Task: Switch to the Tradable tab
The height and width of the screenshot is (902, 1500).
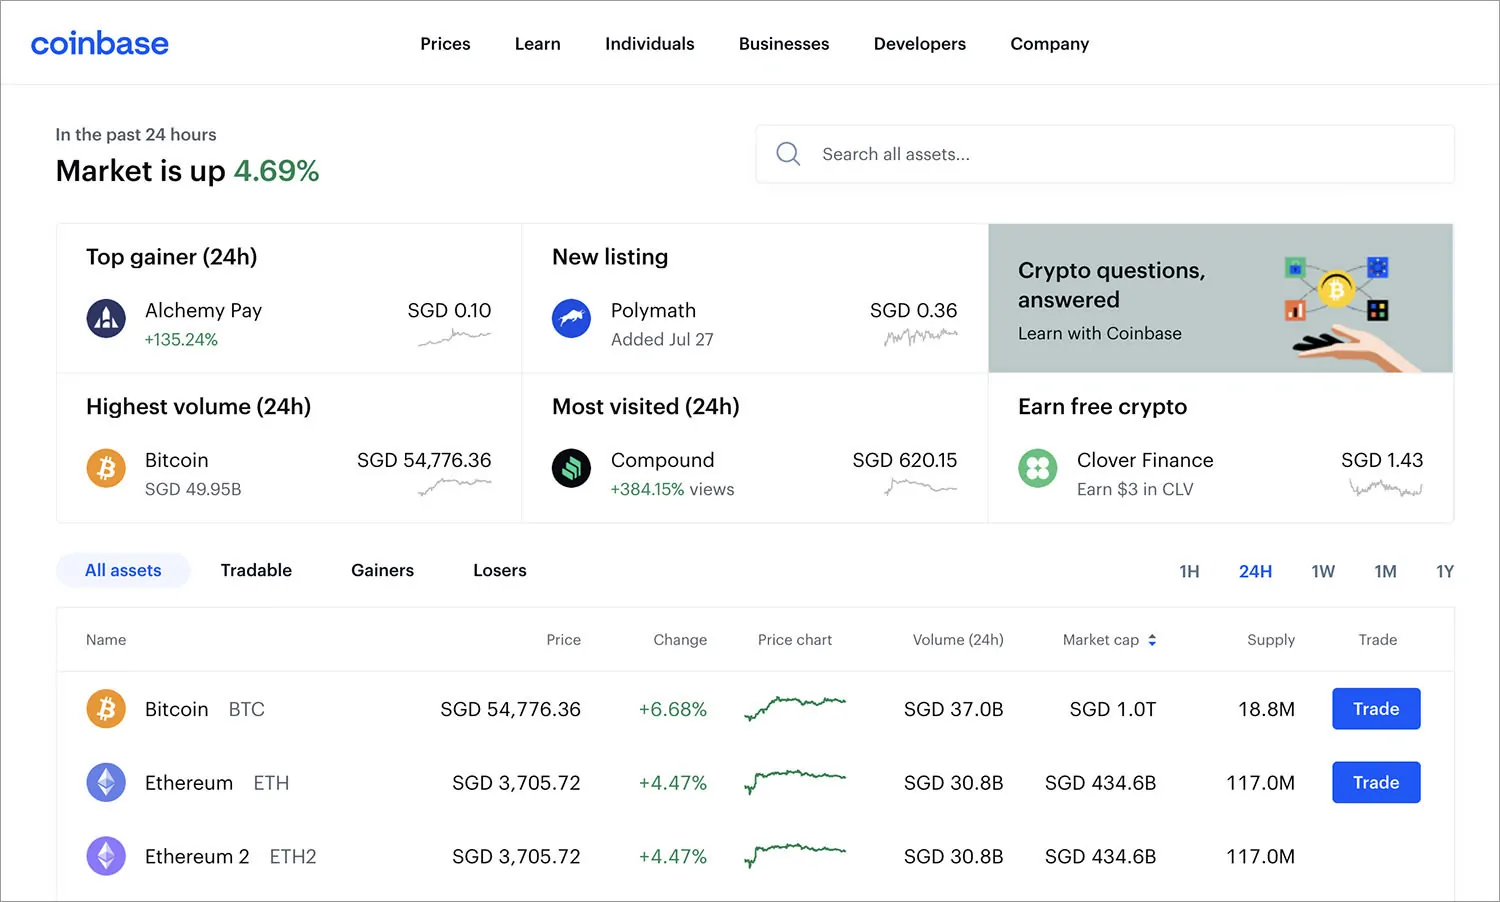Action: [x=256, y=570]
